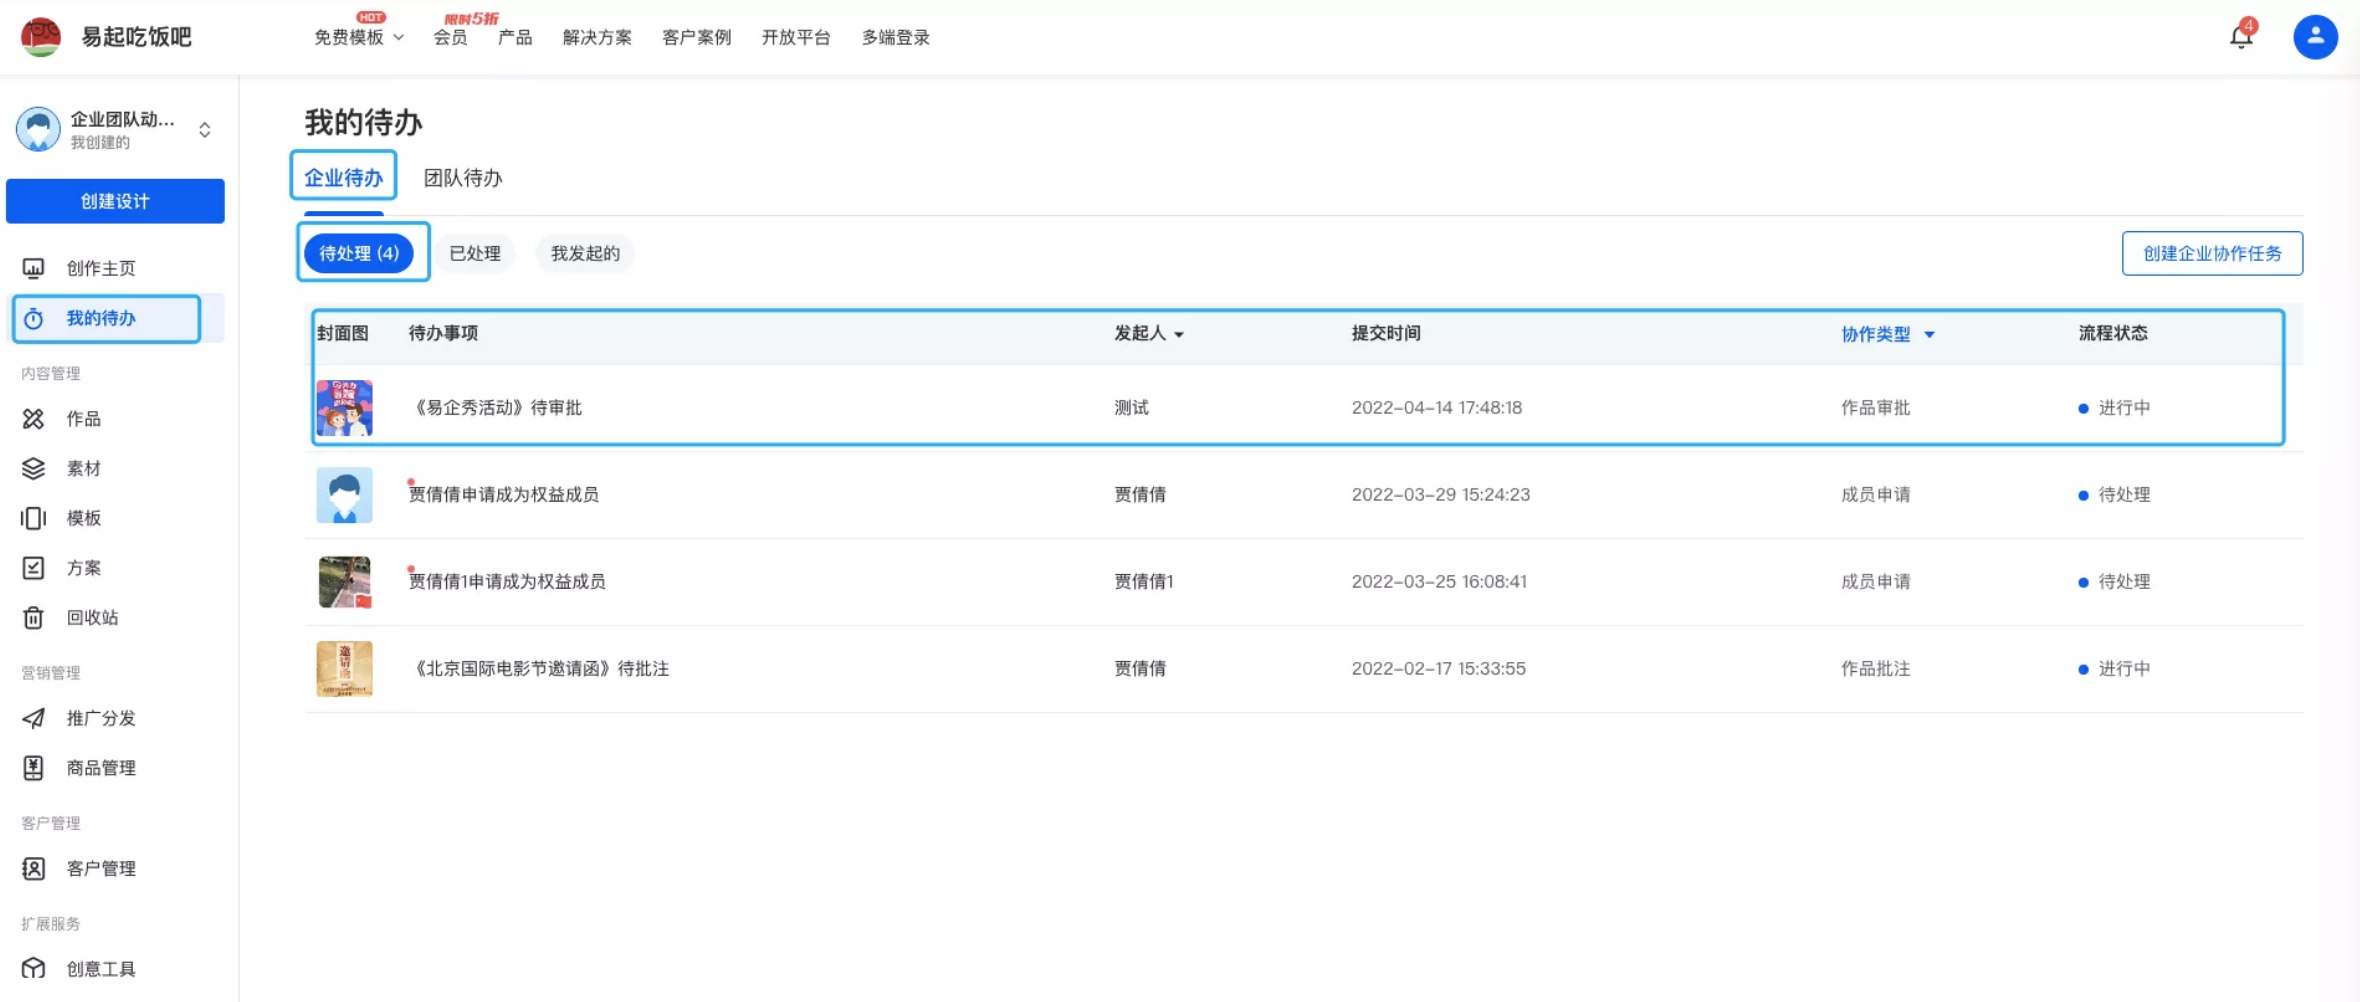Open 解决方案 in top navigation

(596, 38)
